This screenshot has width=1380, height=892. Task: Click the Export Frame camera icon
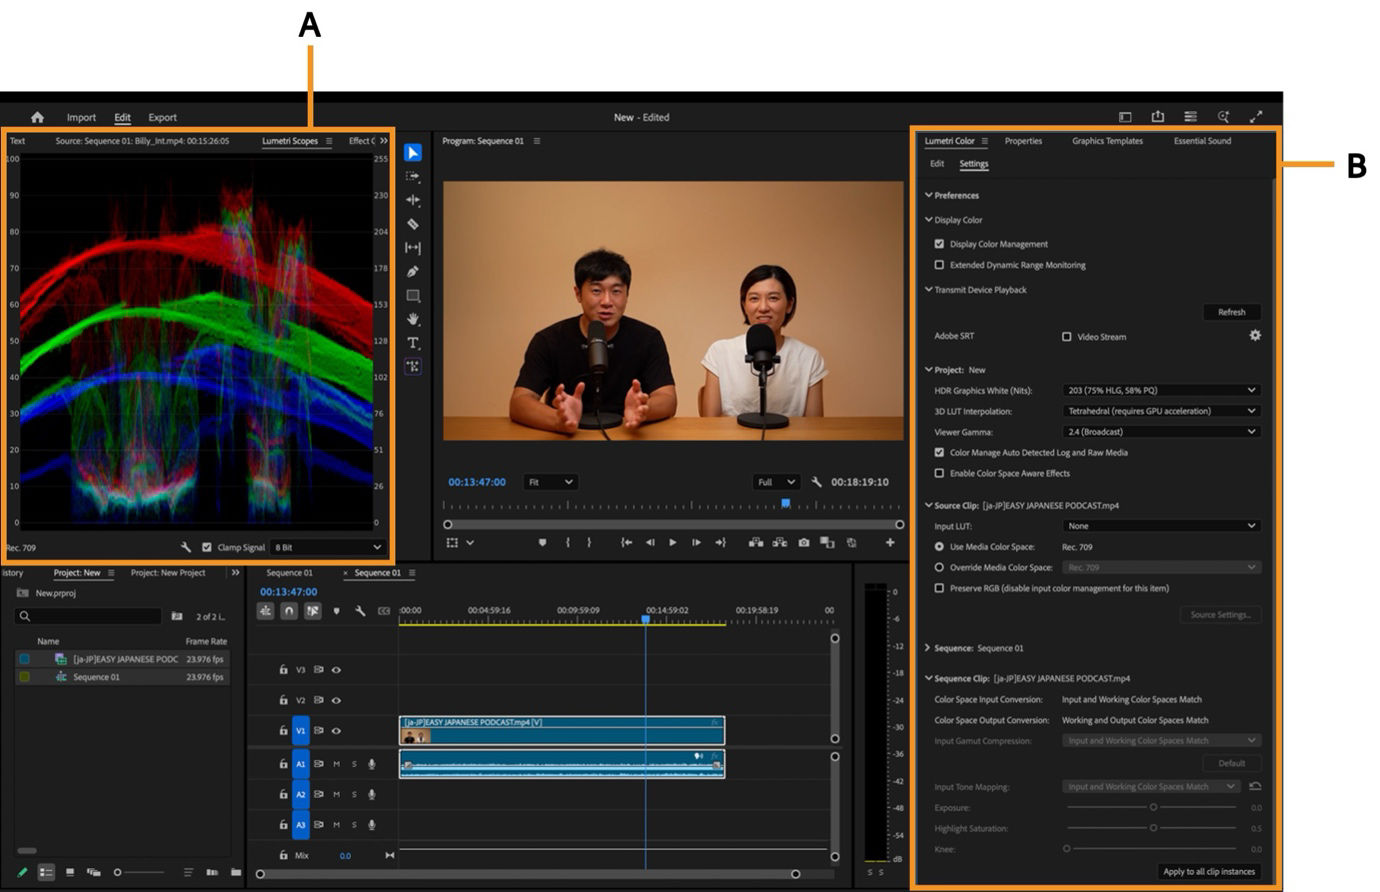tap(803, 543)
